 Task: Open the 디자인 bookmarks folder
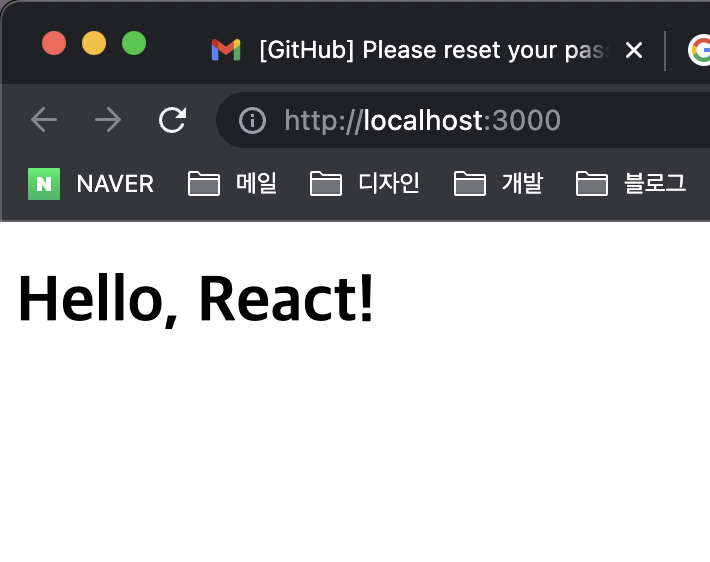click(365, 183)
